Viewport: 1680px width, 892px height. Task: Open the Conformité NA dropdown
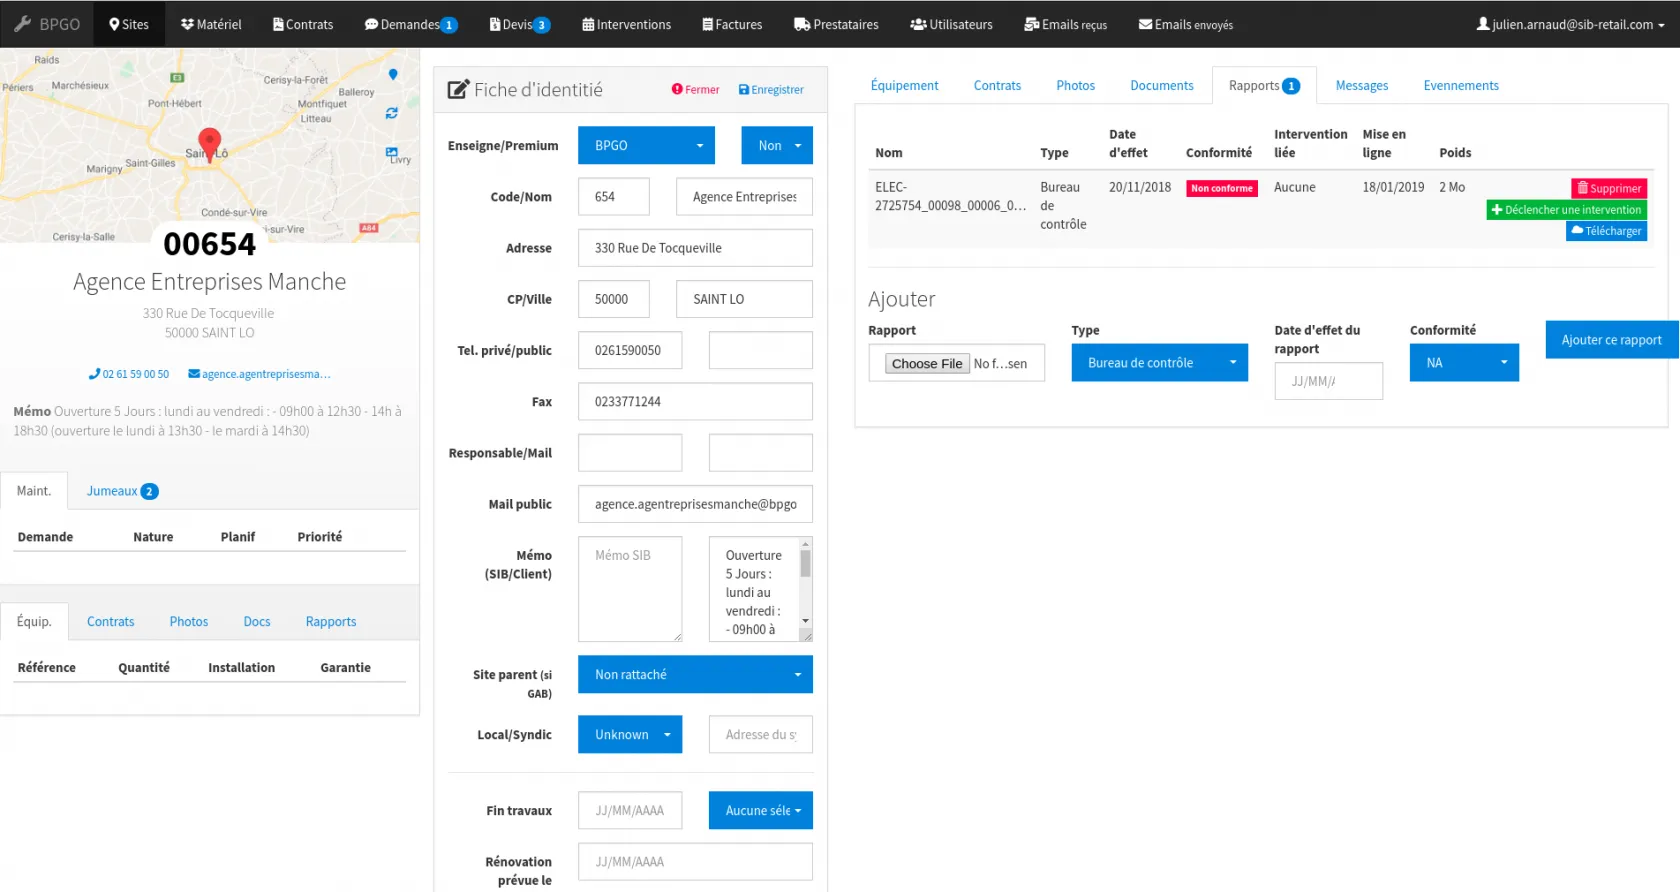1464,363
